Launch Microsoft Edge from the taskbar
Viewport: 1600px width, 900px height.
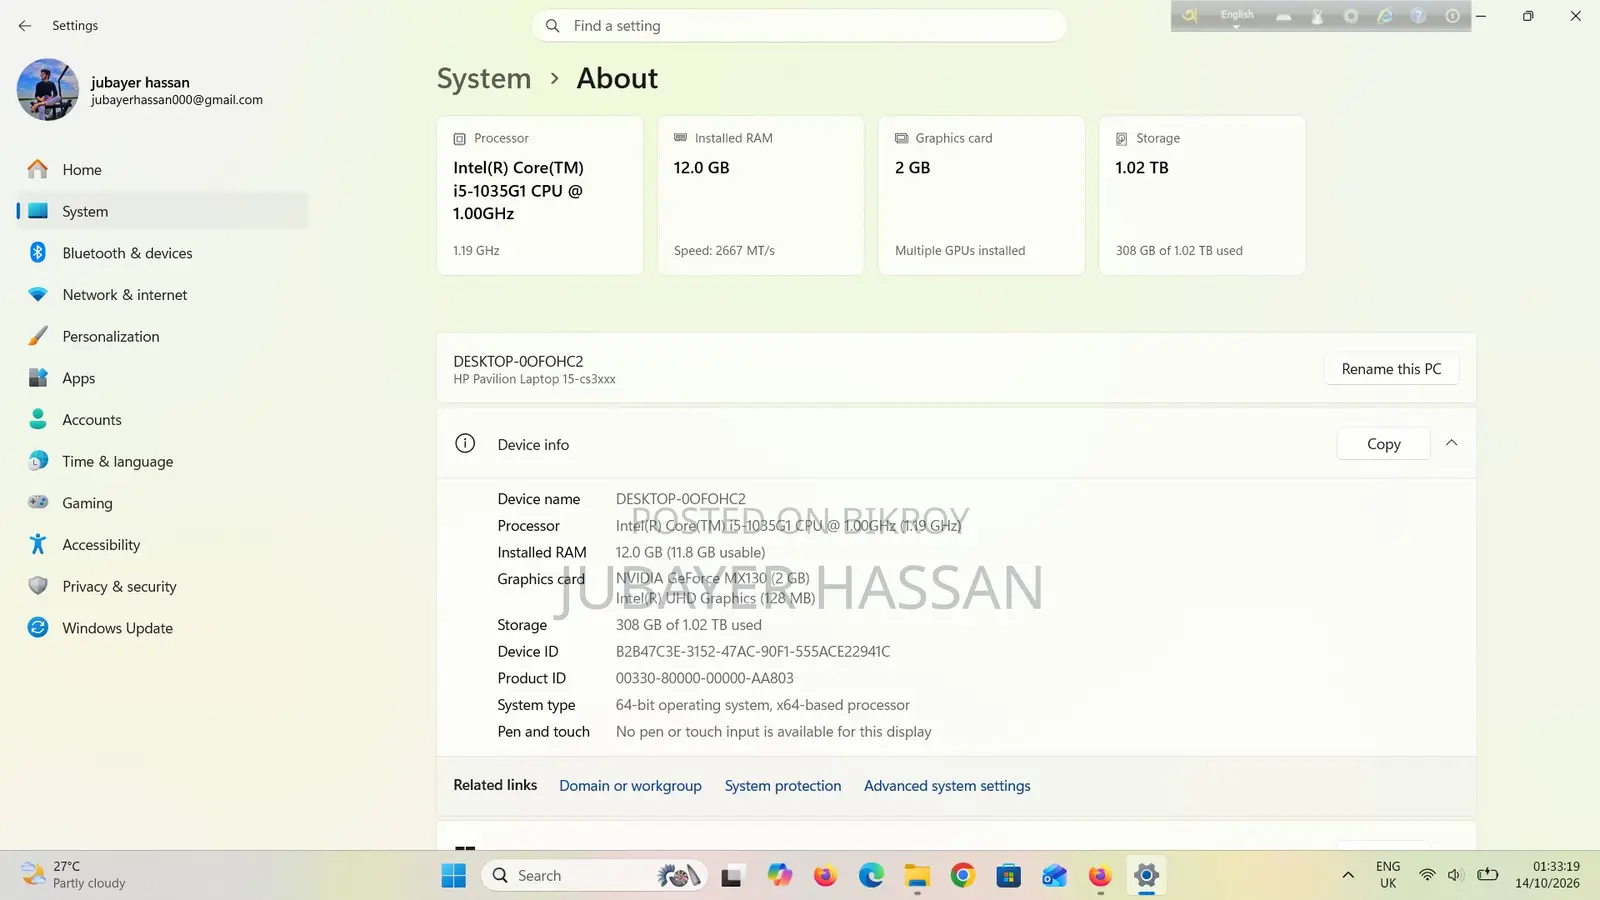pos(871,876)
